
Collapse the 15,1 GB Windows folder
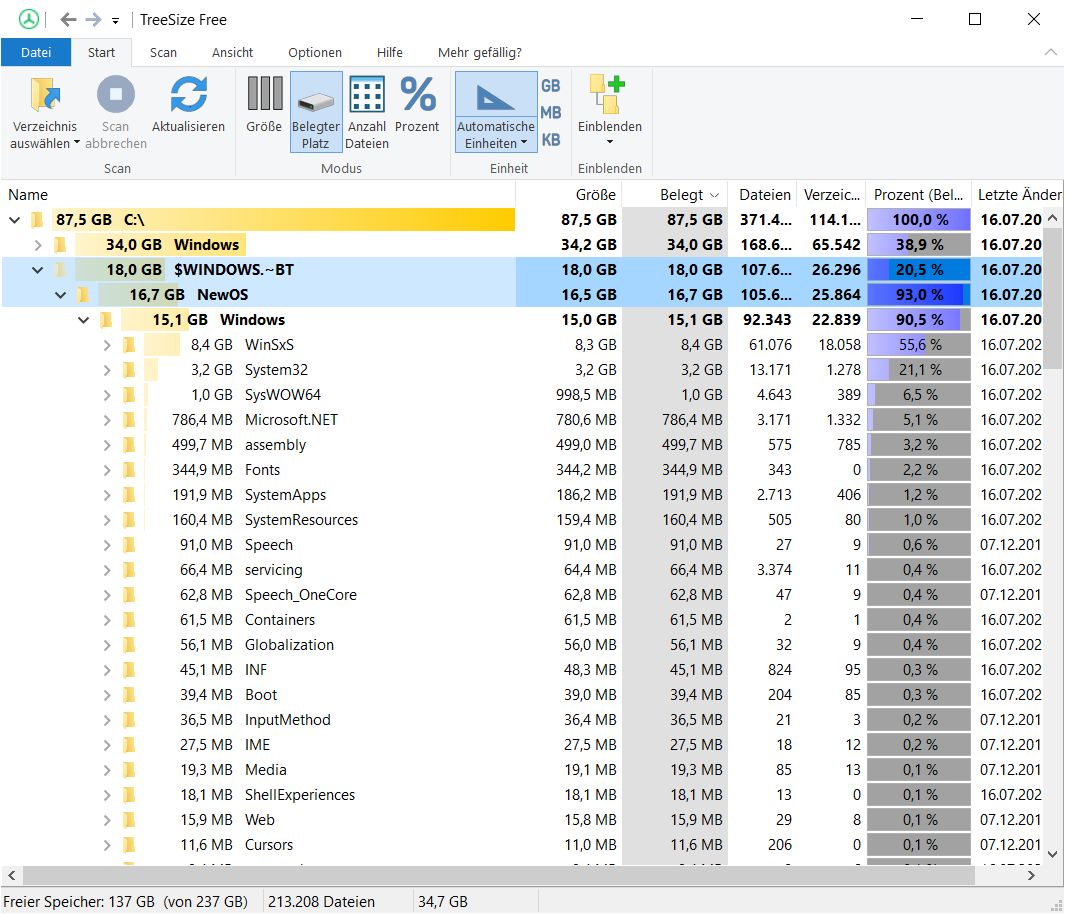(83, 320)
